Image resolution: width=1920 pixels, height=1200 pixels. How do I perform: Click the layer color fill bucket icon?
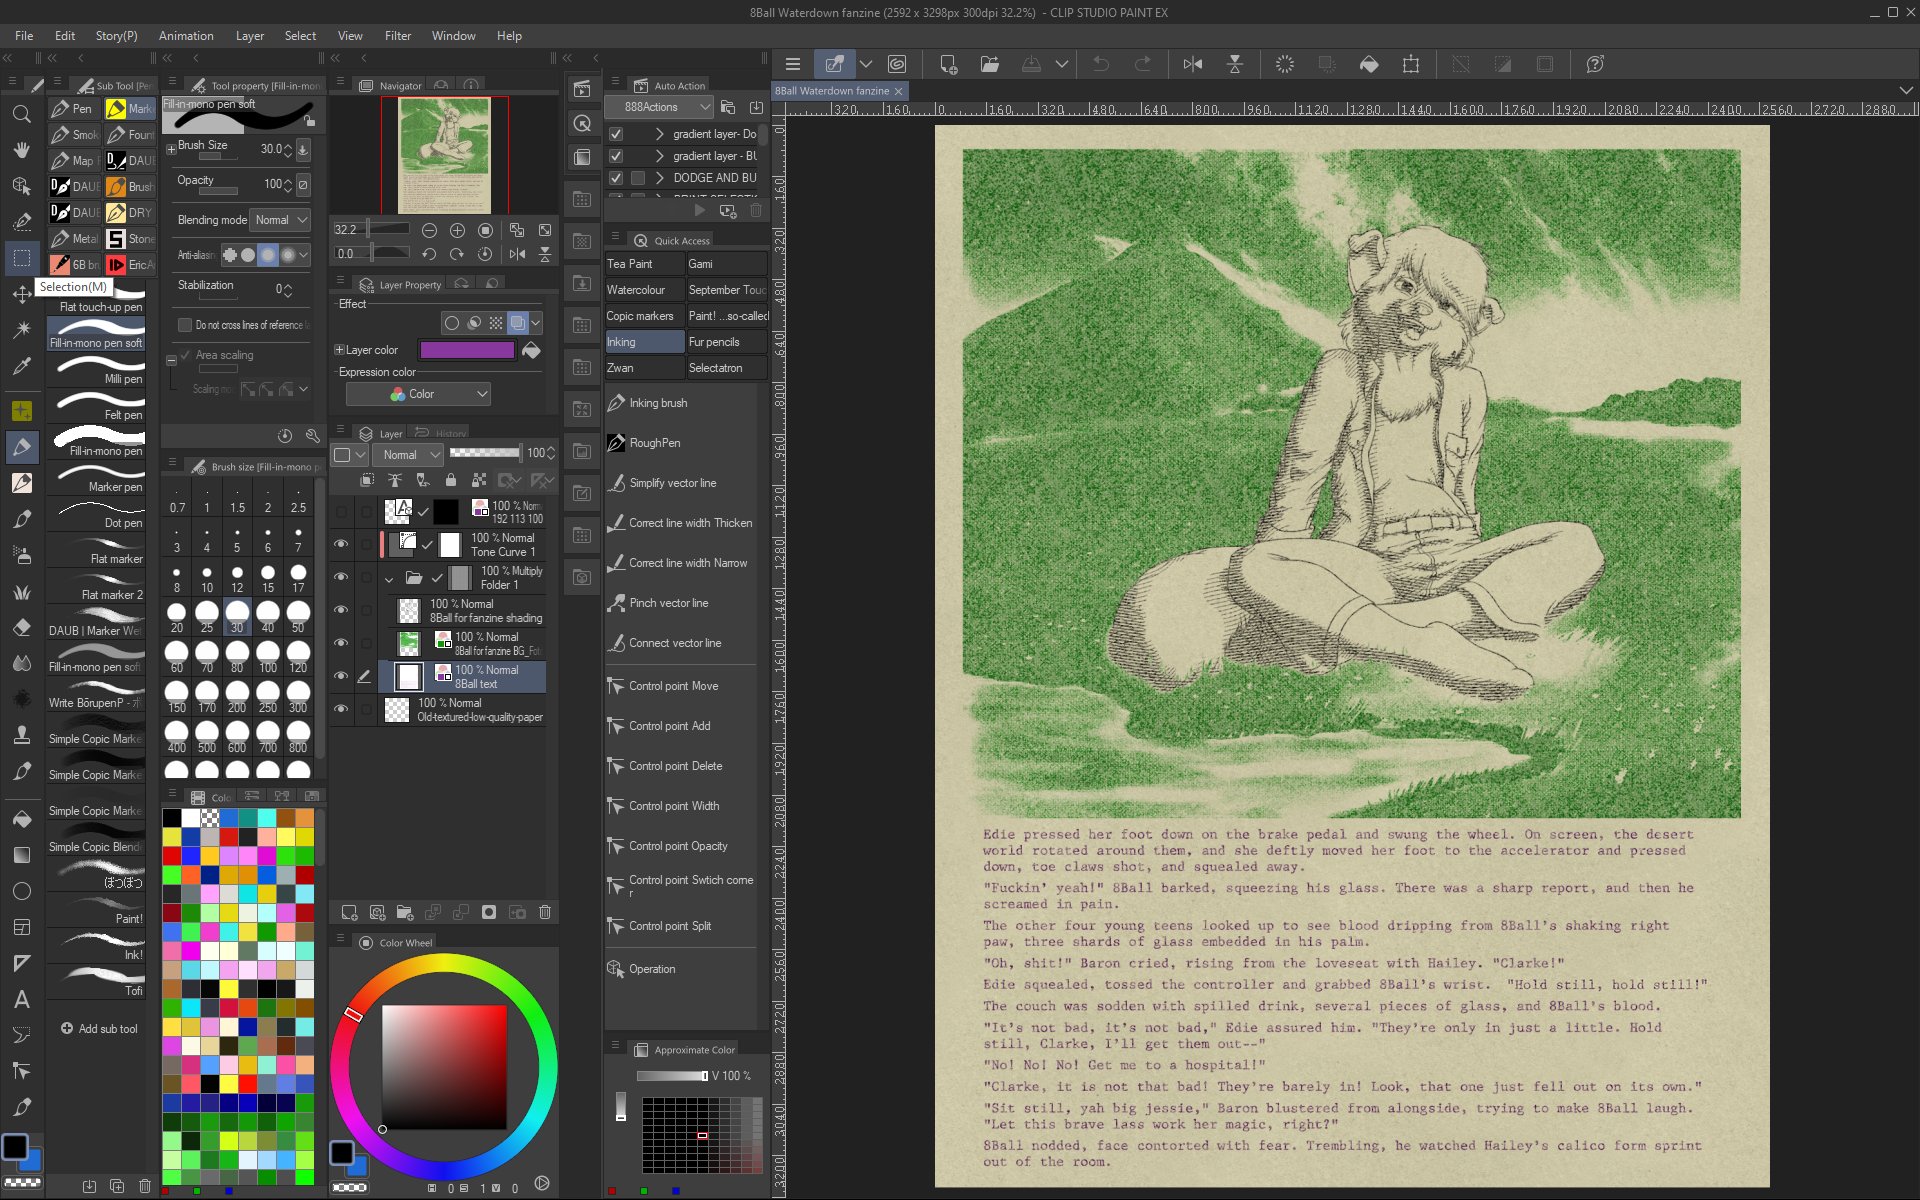(x=531, y=350)
